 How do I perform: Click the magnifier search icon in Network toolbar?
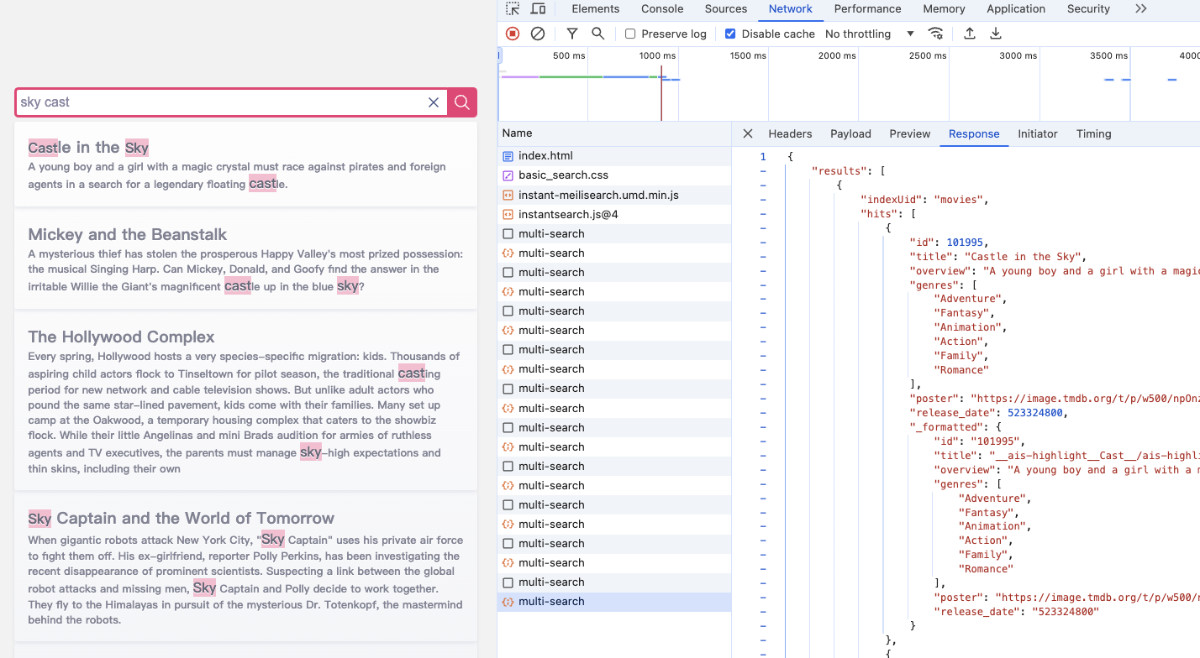tap(598, 34)
